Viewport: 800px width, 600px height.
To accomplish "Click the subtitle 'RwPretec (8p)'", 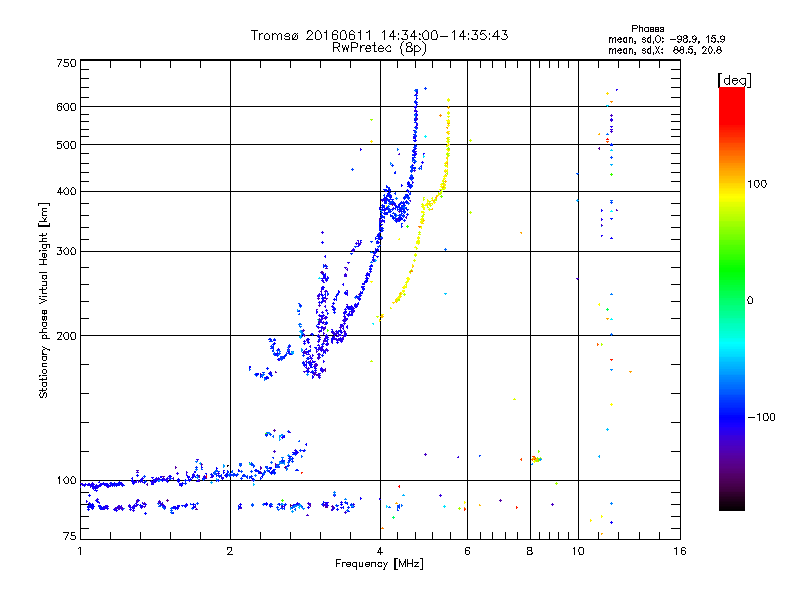I will click(379, 48).
